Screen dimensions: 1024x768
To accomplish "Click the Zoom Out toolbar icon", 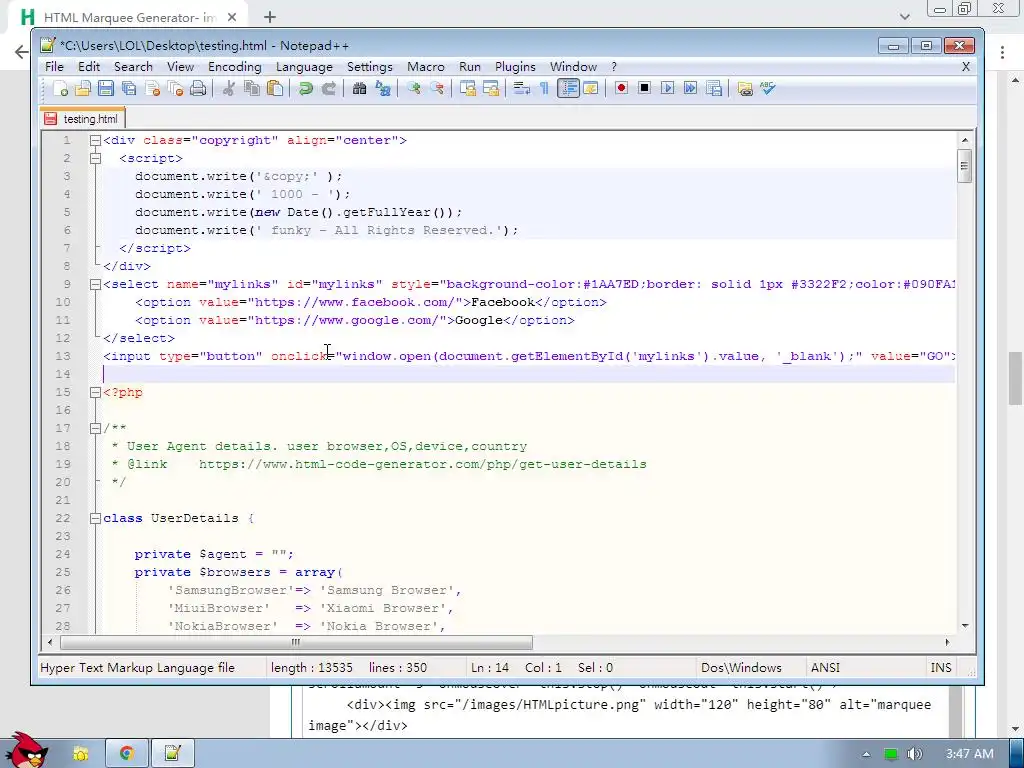I will tap(437, 89).
